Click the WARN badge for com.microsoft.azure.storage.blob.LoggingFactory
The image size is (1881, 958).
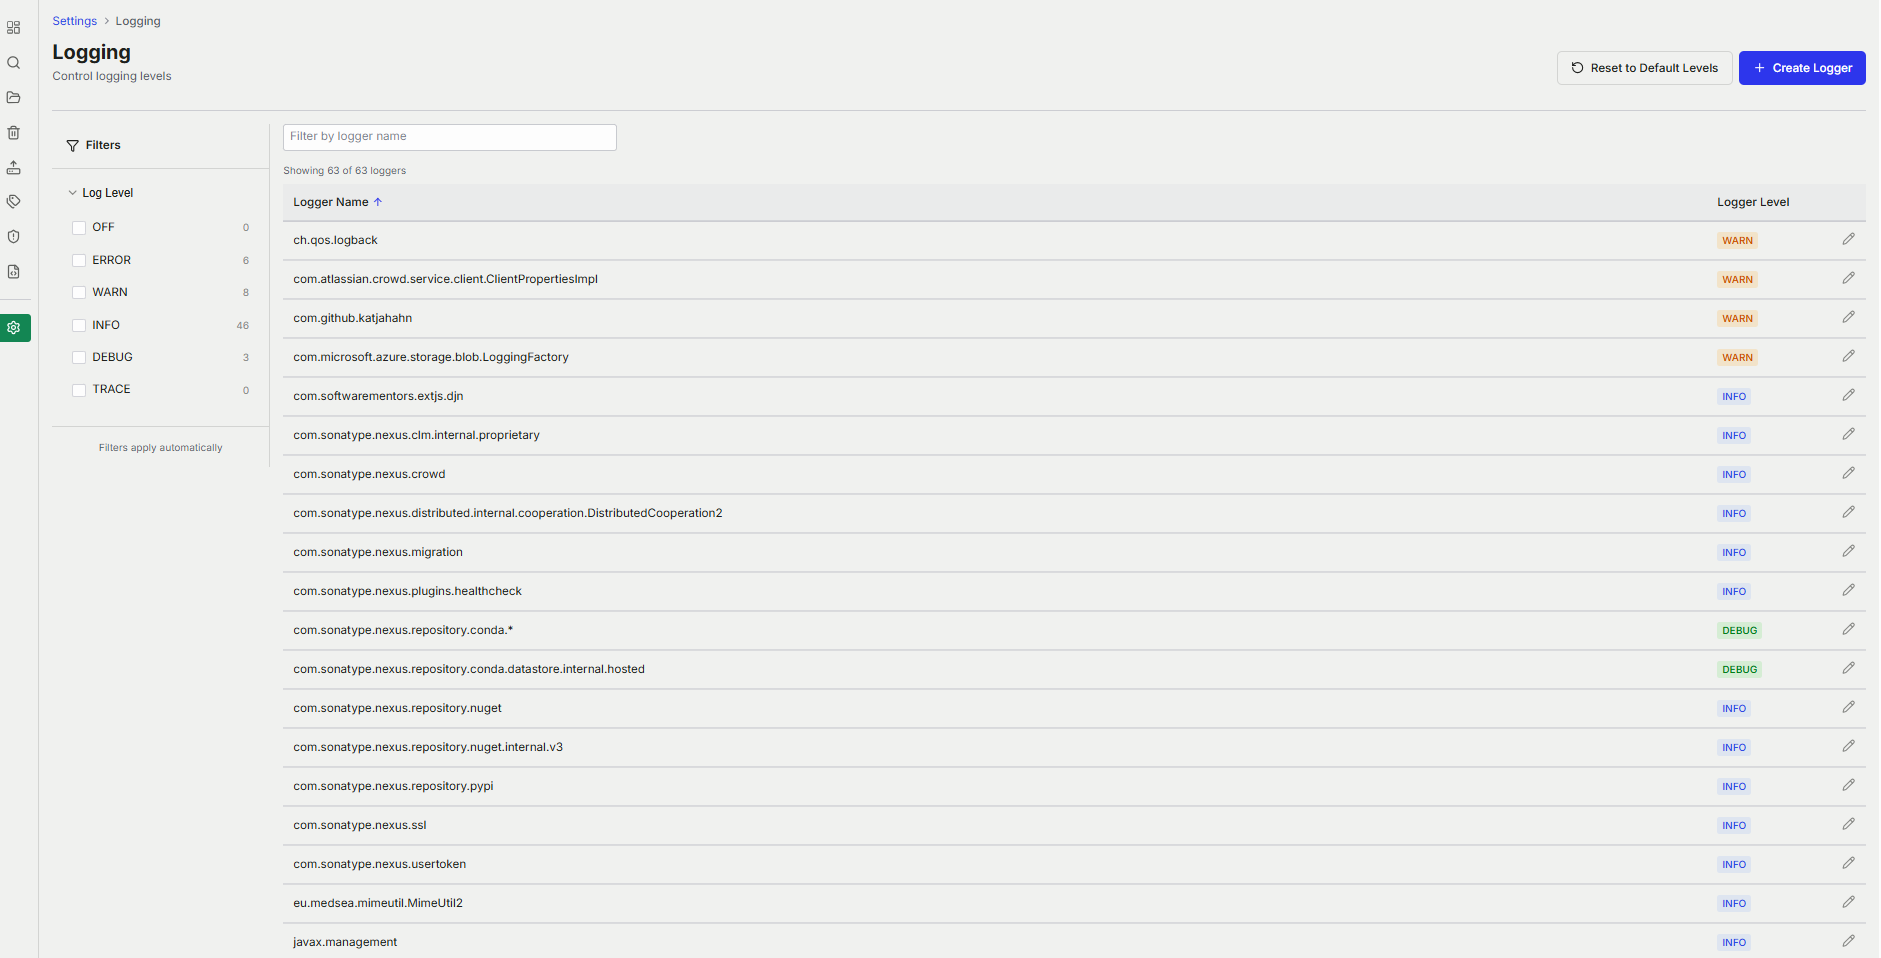(x=1737, y=358)
